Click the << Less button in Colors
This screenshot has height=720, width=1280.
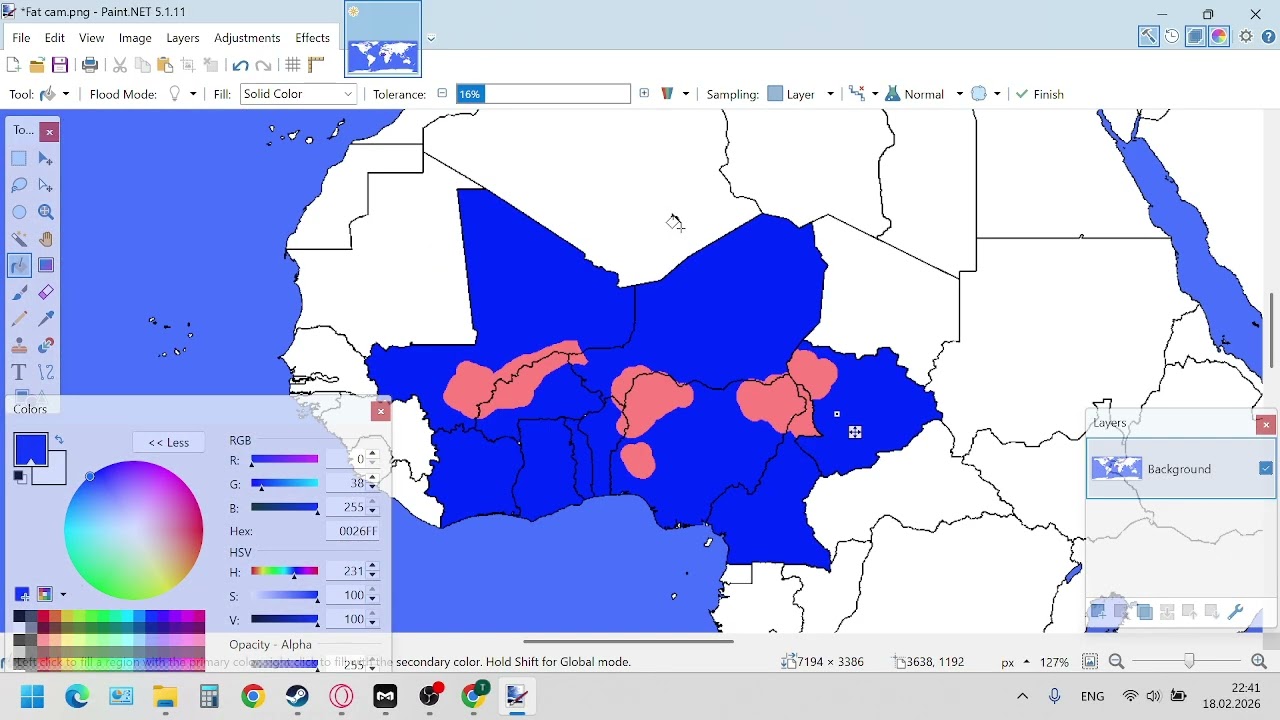coord(169,442)
